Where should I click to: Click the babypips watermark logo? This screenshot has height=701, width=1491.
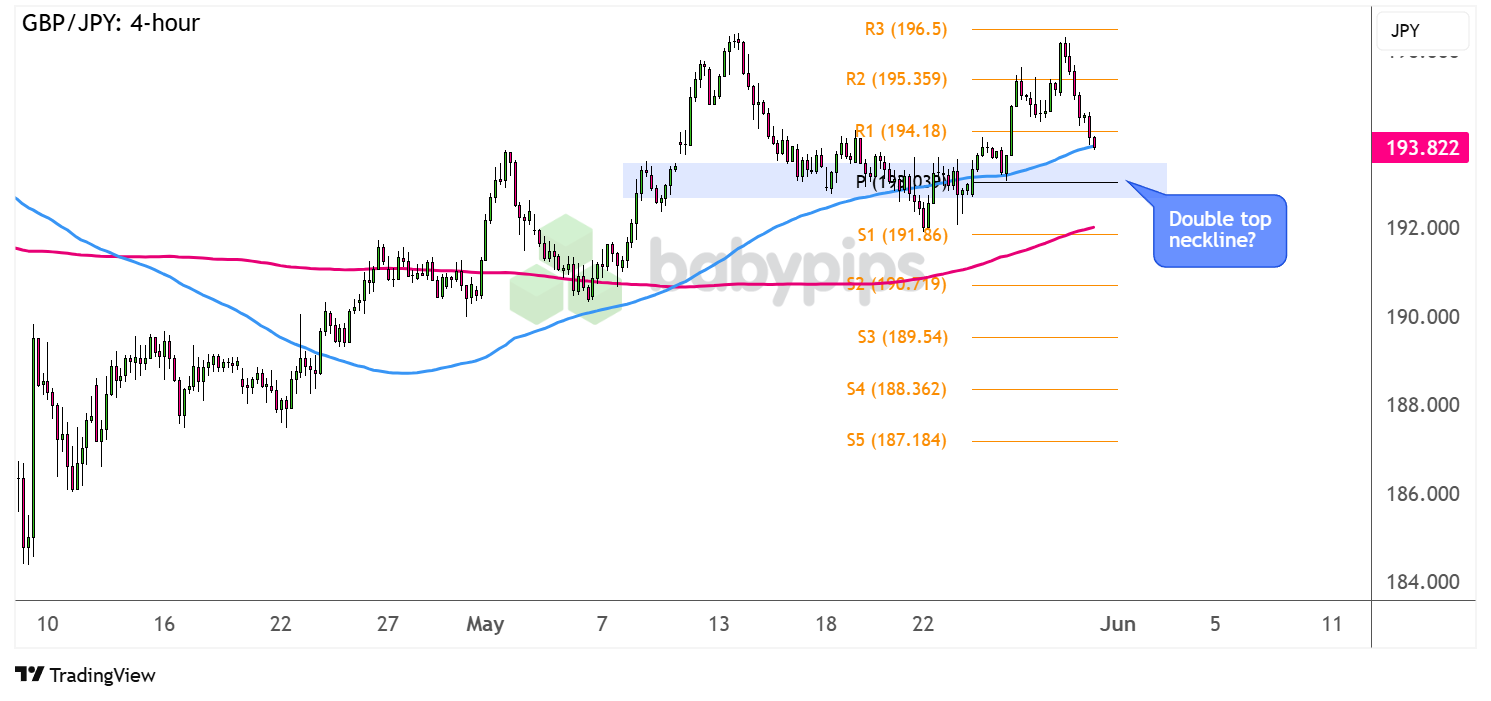point(720,266)
